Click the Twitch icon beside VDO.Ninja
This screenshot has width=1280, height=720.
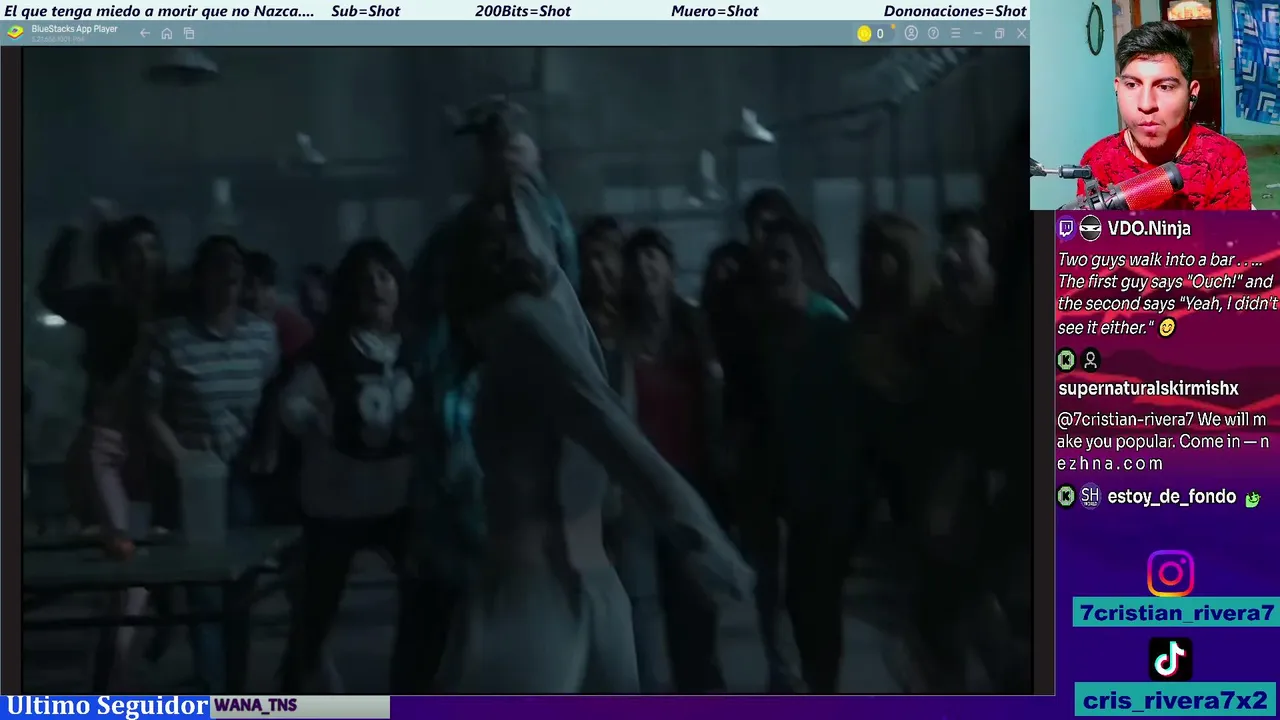(x=1066, y=229)
